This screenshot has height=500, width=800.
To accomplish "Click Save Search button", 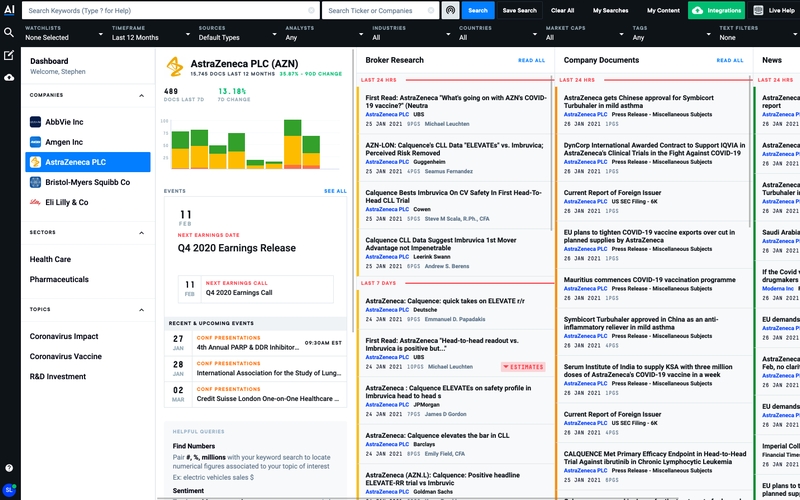I will coord(519,10).
